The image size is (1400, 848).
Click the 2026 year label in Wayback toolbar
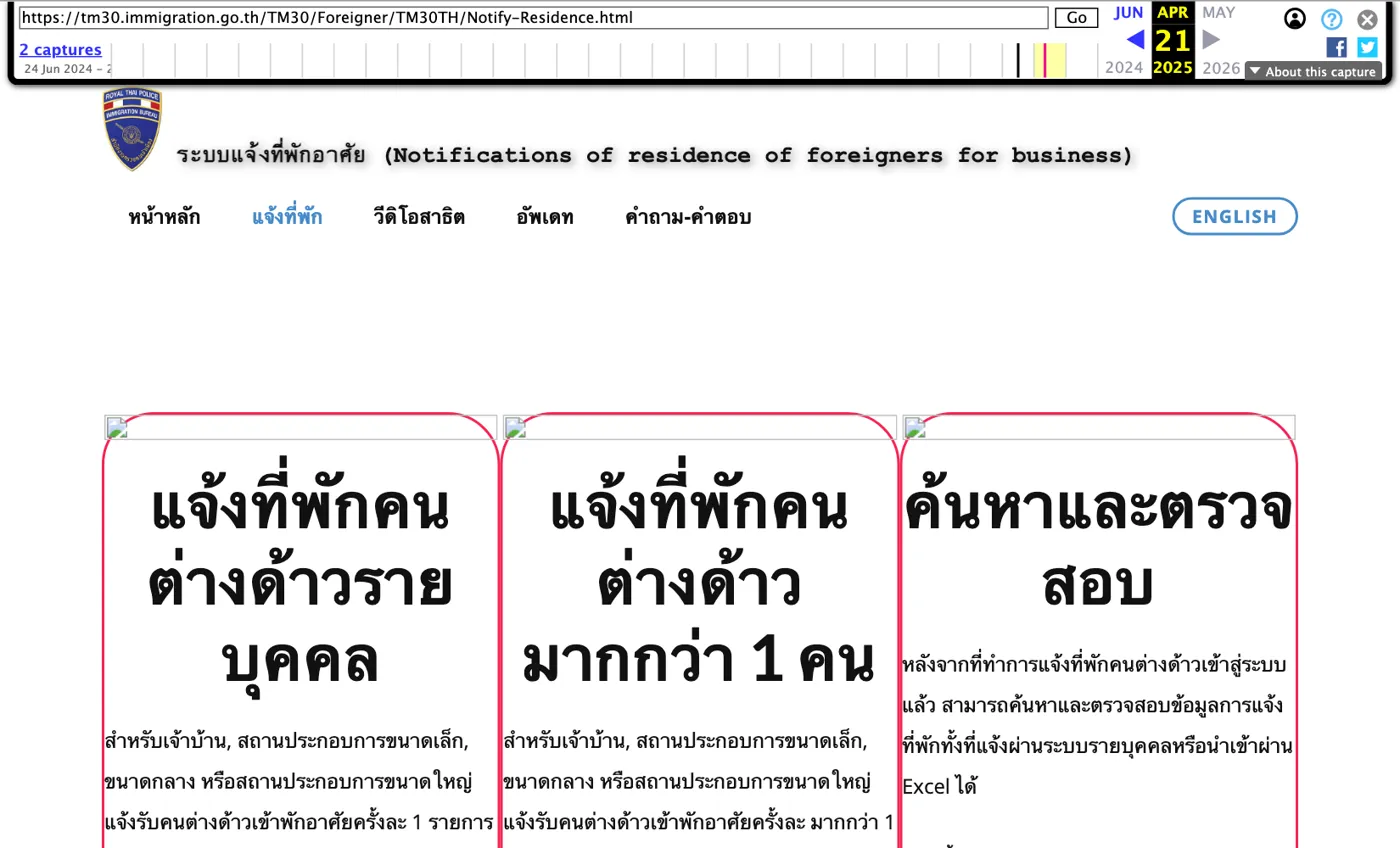point(1221,68)
